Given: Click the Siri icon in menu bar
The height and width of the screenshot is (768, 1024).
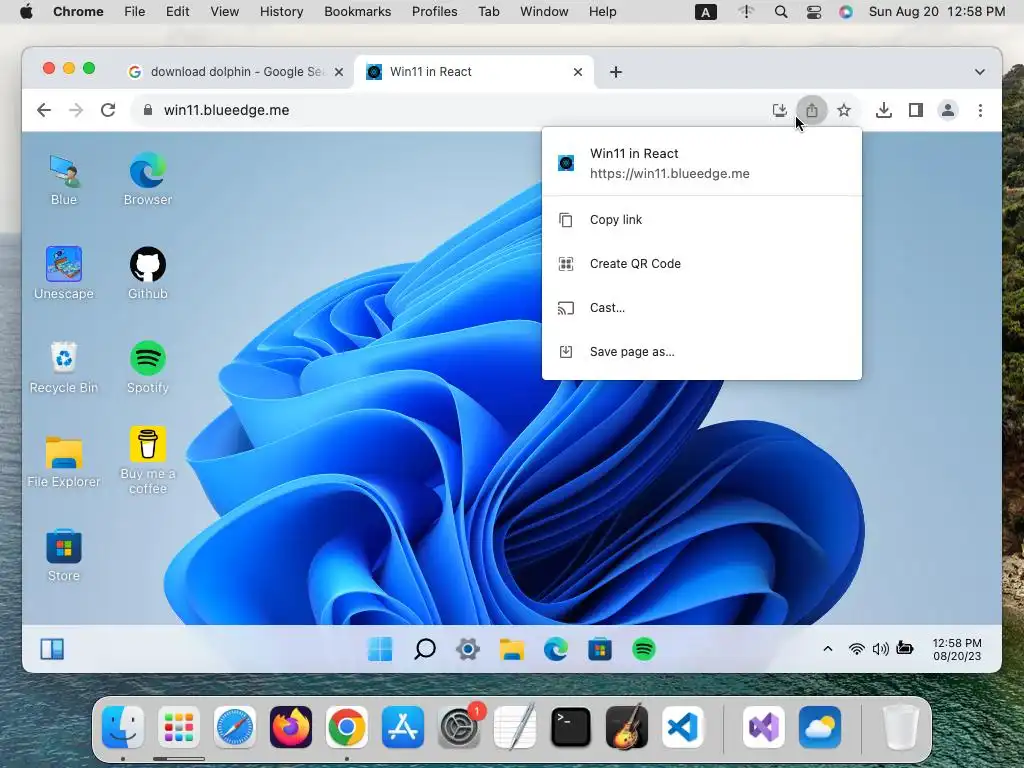Looking at the screenshot, I should (x=846, y=12).
